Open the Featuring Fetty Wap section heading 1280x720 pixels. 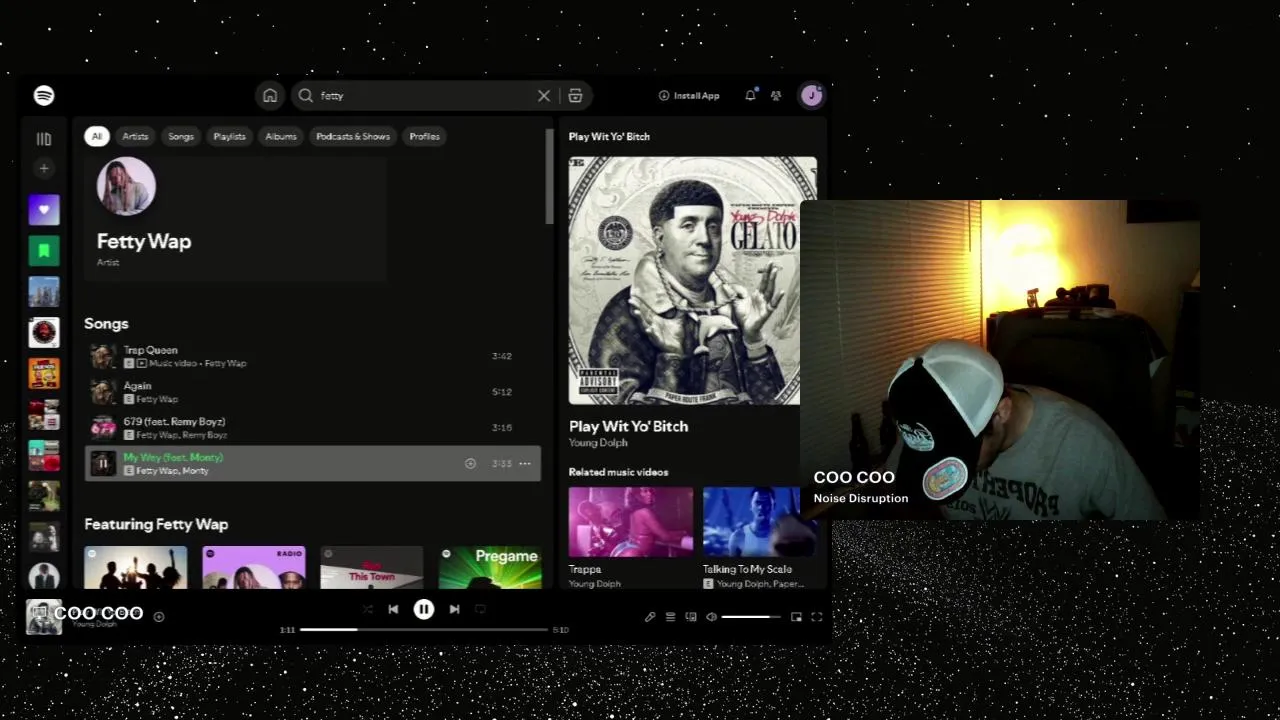click(156, 524)
